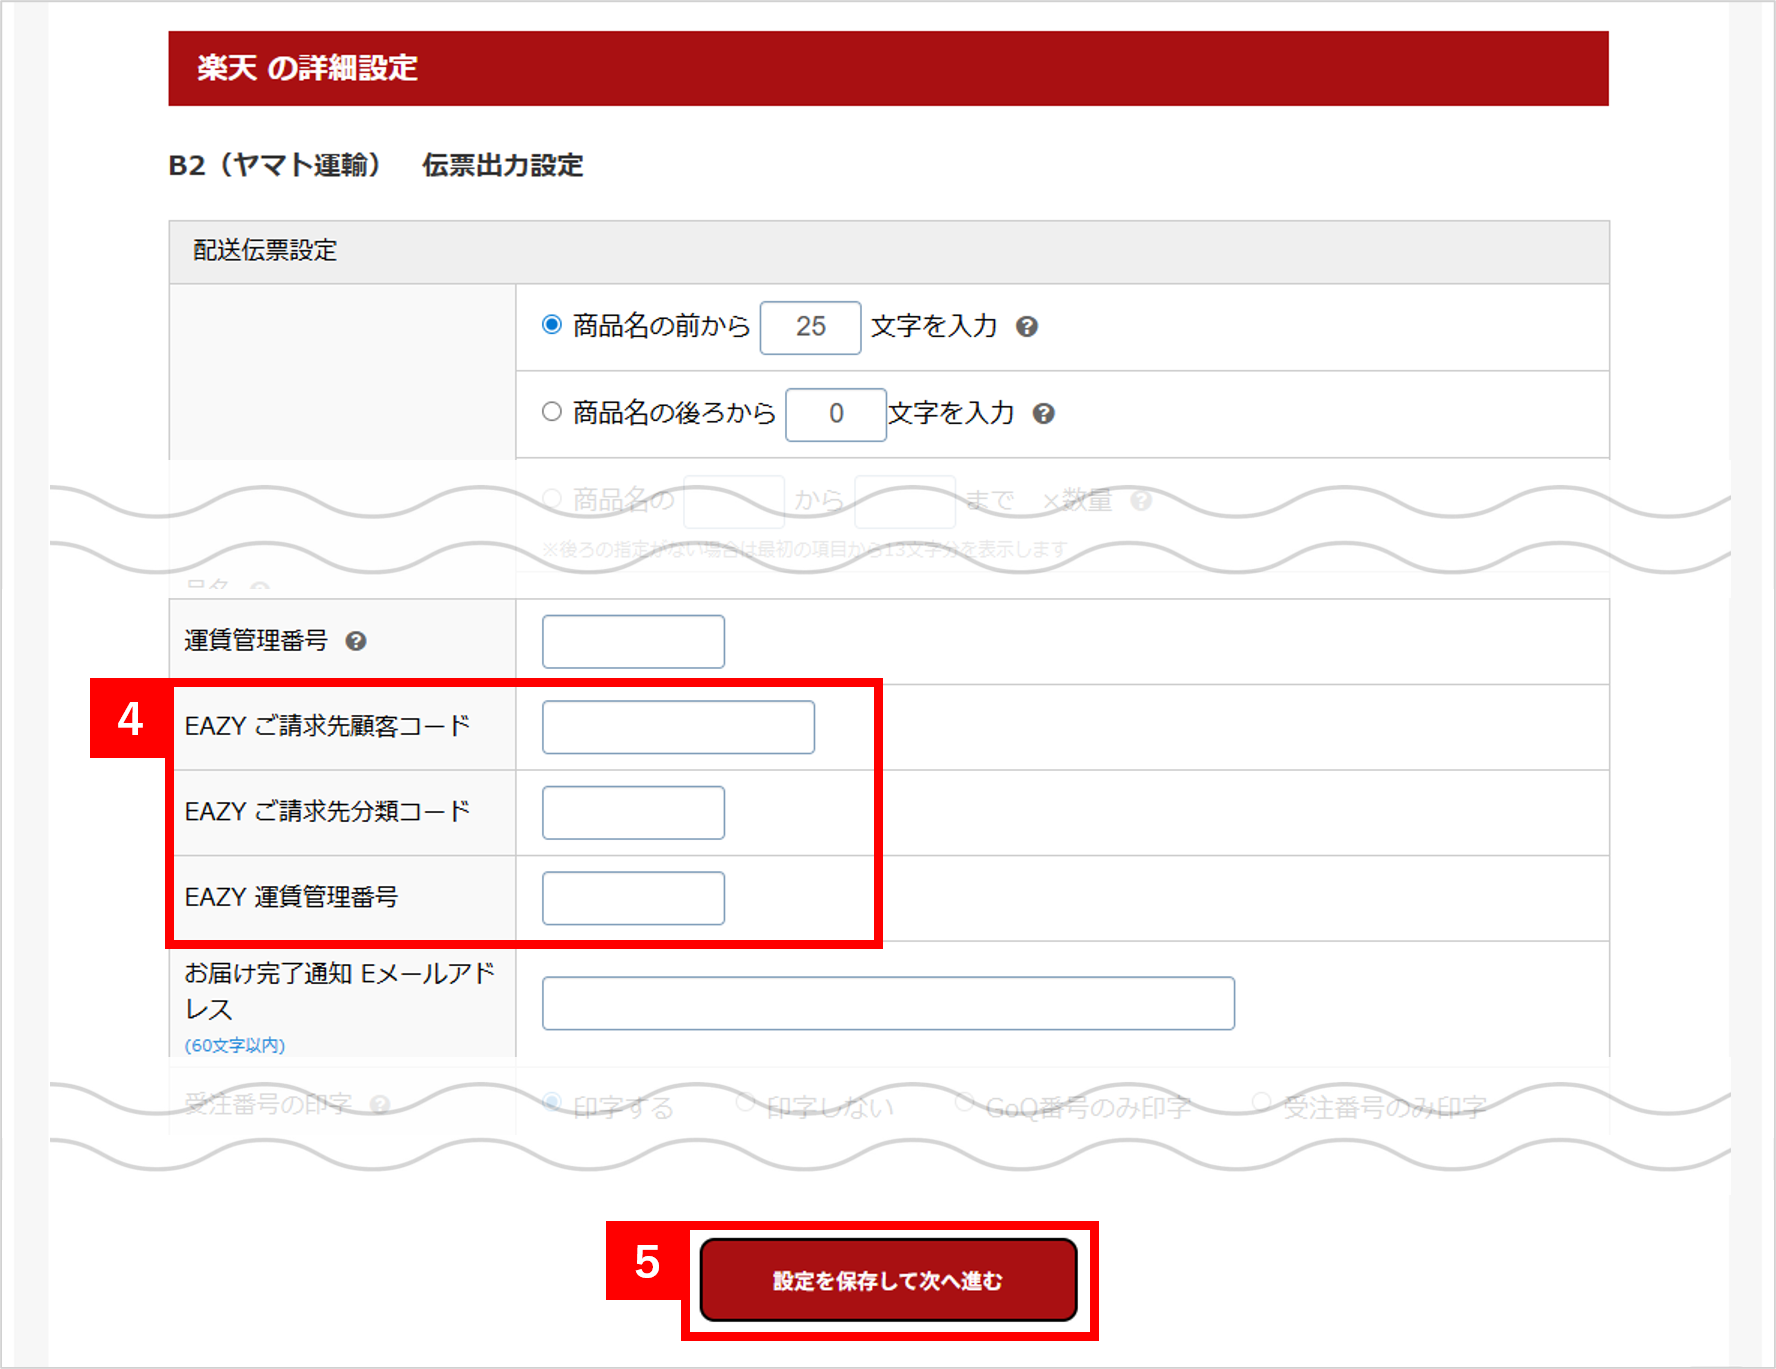
Task: Click the (60文字以内) link
Action: click(x=232, y=1044)
